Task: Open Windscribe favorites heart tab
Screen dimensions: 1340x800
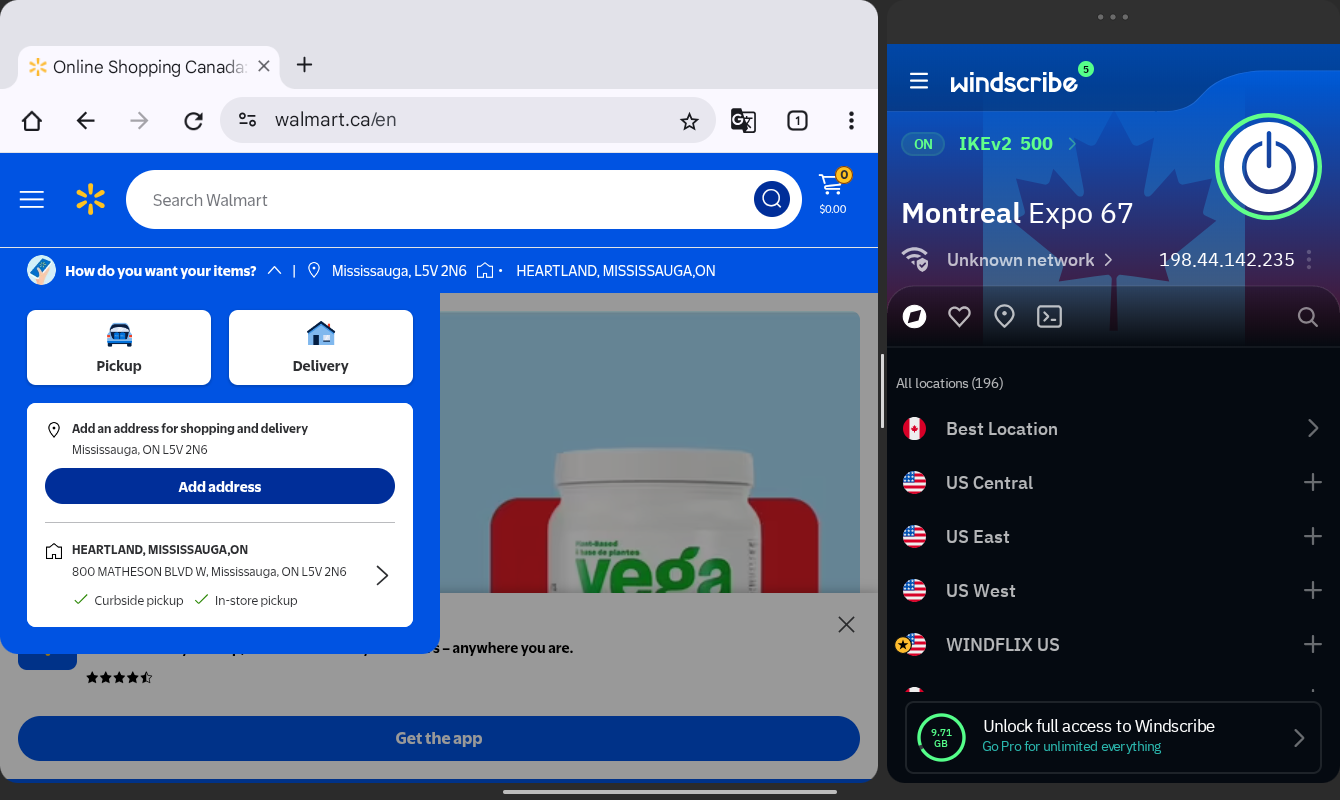Action: 959,317
